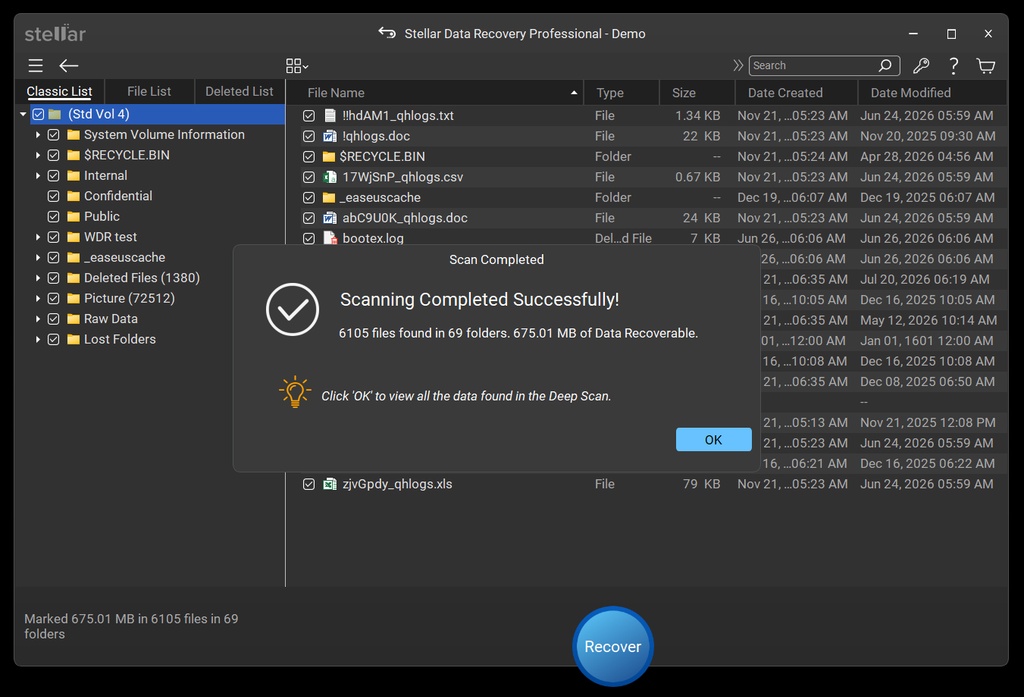The image size is (1024, 697).
Task: Click the Stellar logo
Action: tap(55, 33)
